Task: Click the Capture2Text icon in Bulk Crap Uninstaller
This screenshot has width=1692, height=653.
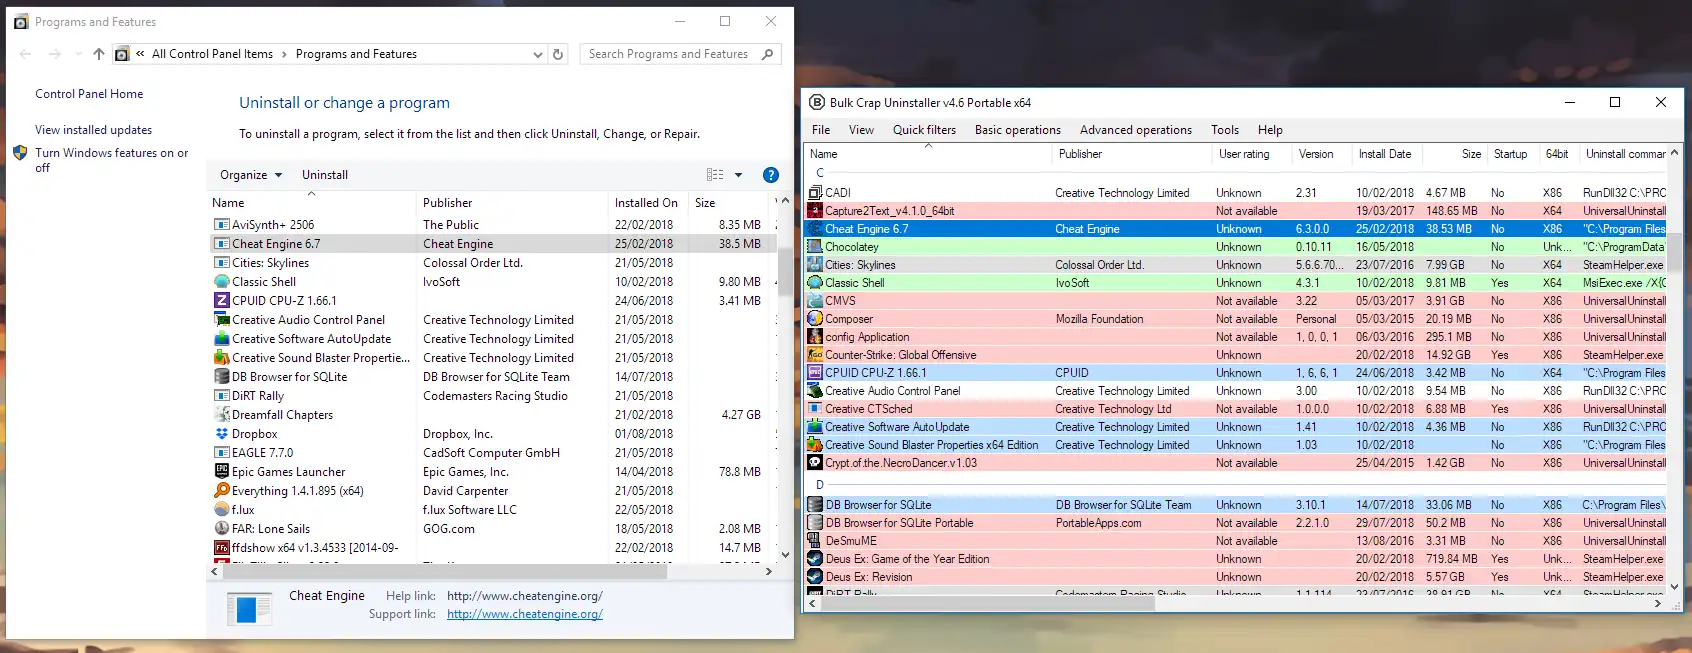Action: tap(815, 211)
